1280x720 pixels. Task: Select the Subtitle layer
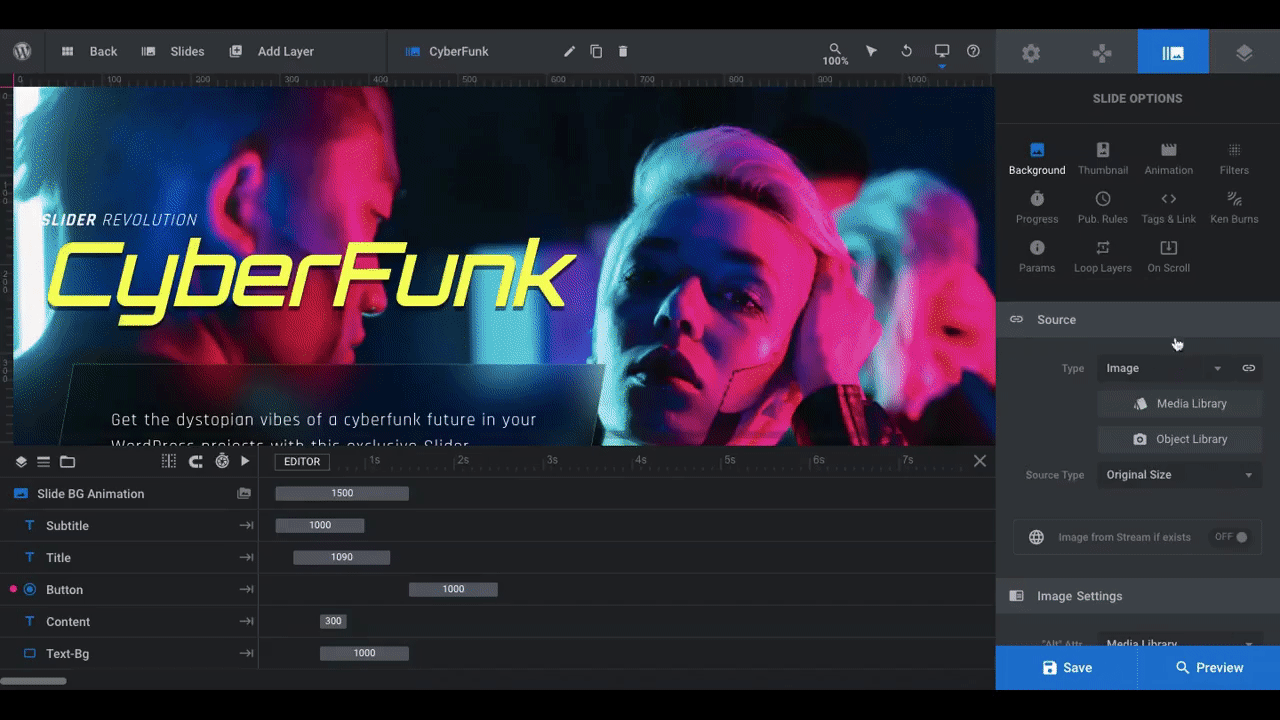[x=129, y=526]
